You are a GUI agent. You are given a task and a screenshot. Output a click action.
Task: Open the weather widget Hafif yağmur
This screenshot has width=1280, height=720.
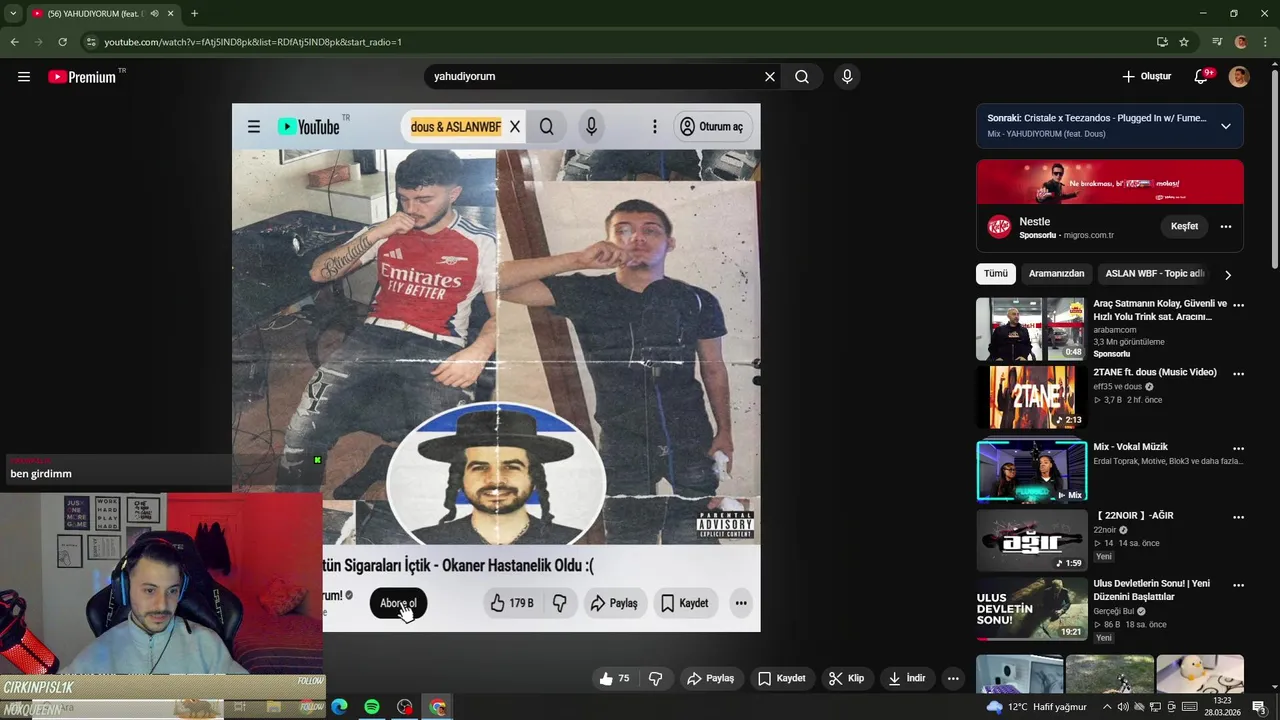click(x=1036, y=707)
